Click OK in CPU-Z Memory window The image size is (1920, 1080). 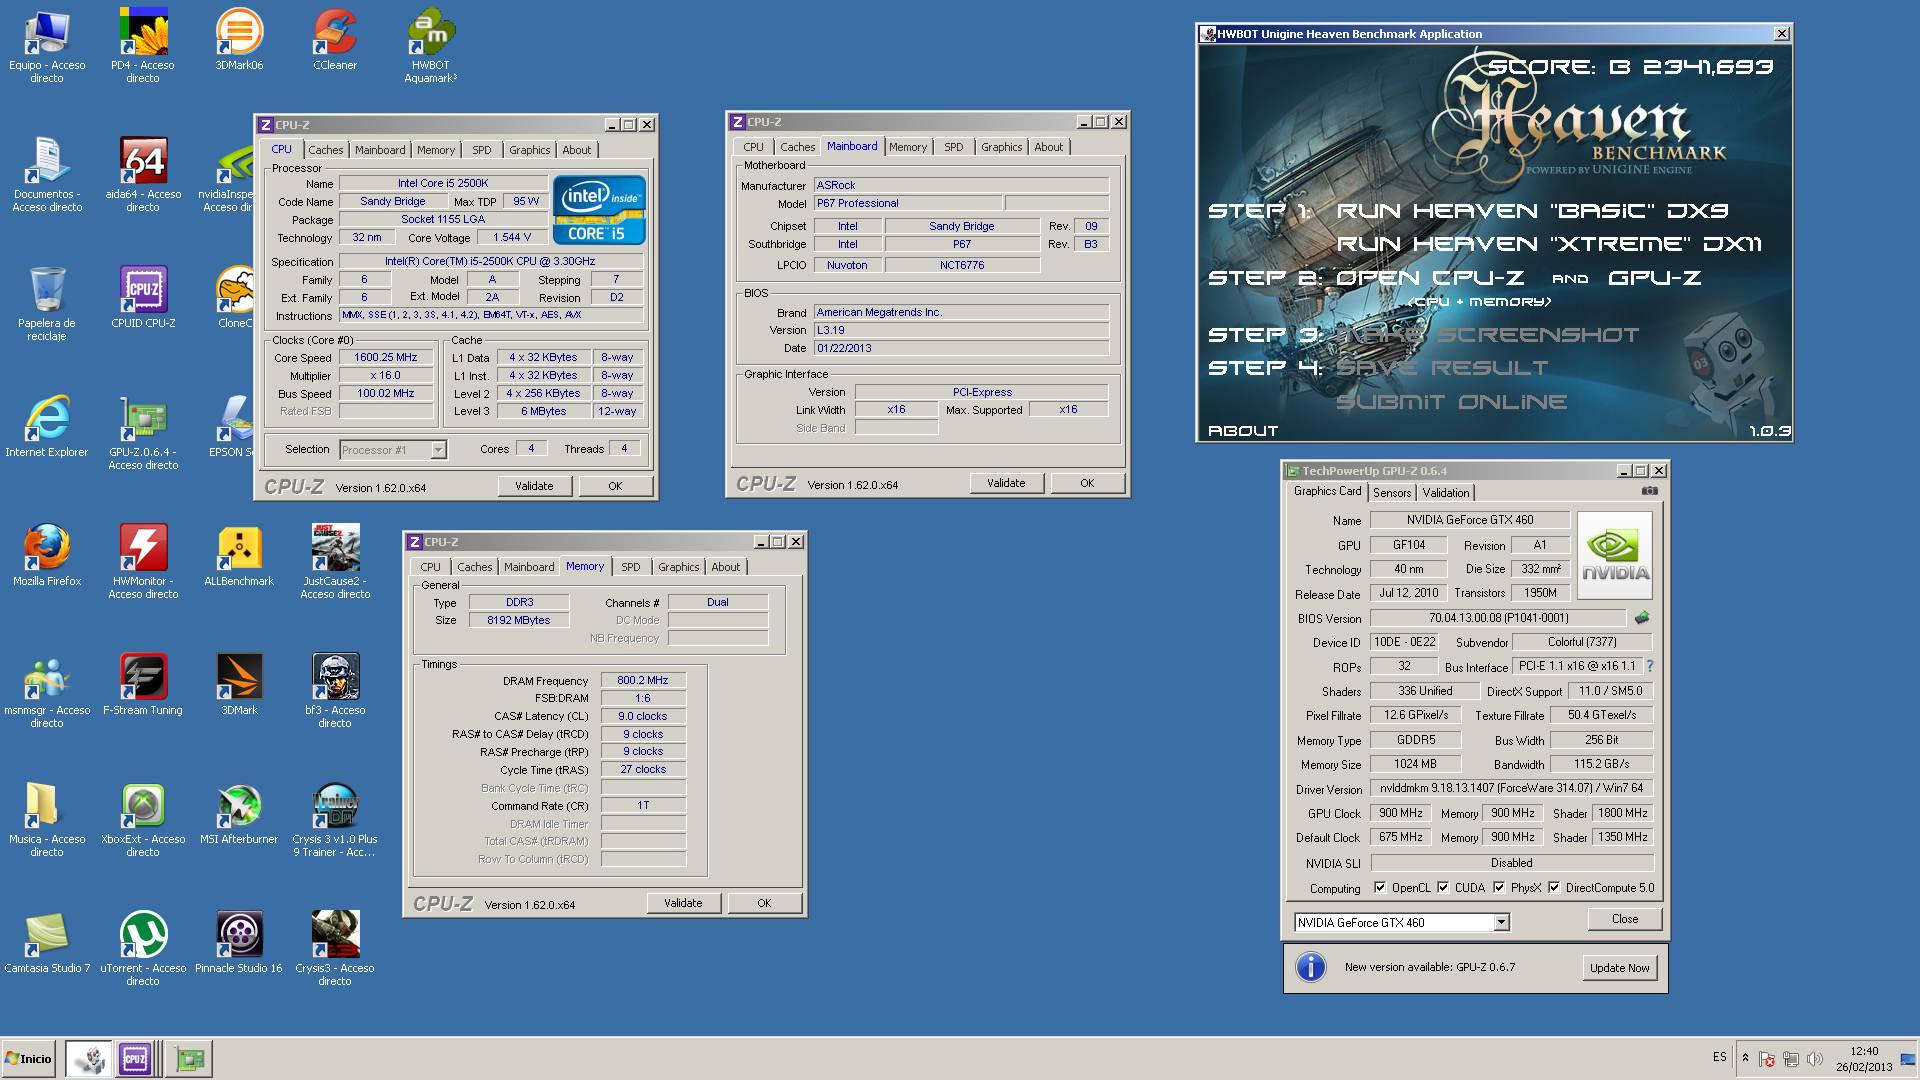coord(764,903)
